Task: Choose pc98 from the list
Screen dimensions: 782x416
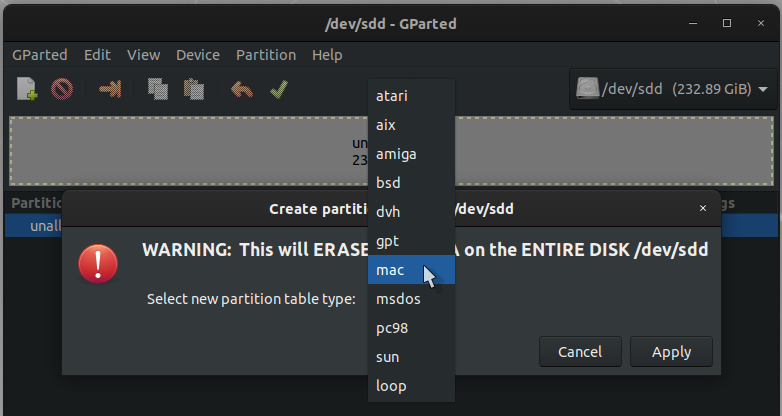Action: pos(411,328)
